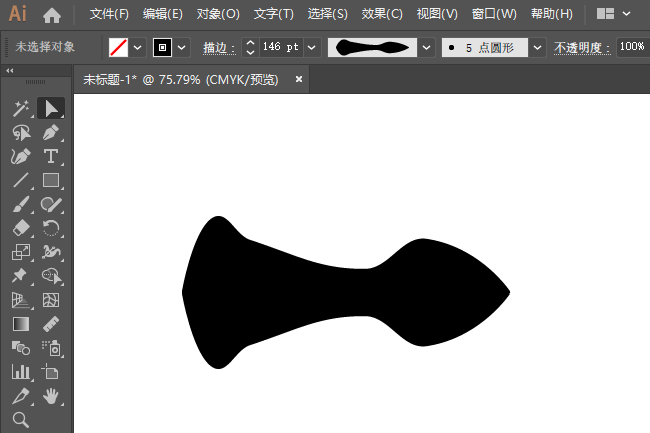Click the Illustrator Ai logo
This screenshot has width=650, height=433.
[x=18, y=14]
